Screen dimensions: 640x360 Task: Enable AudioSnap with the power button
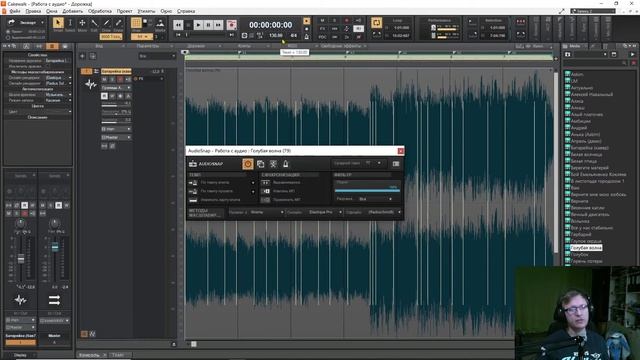(x=248, y=164)
